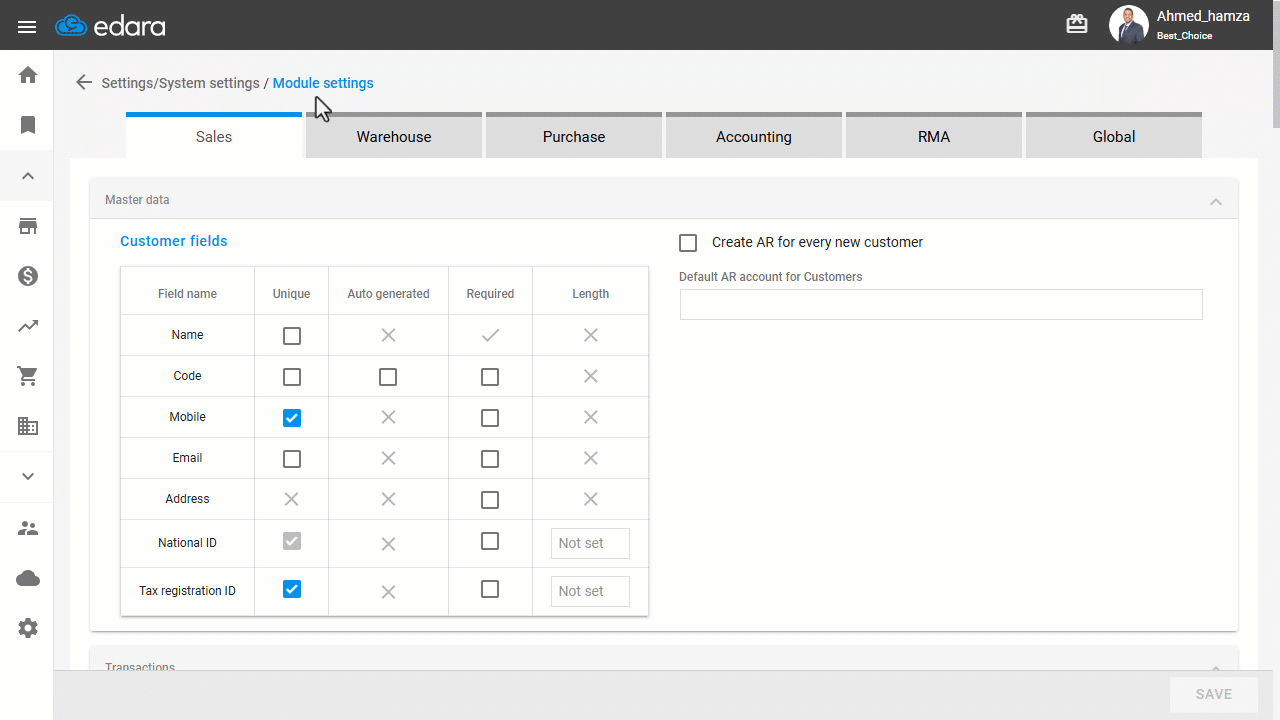Click the Module settings breadcrumb link
Screen dimensions: 1280x720
click(323, 83)
